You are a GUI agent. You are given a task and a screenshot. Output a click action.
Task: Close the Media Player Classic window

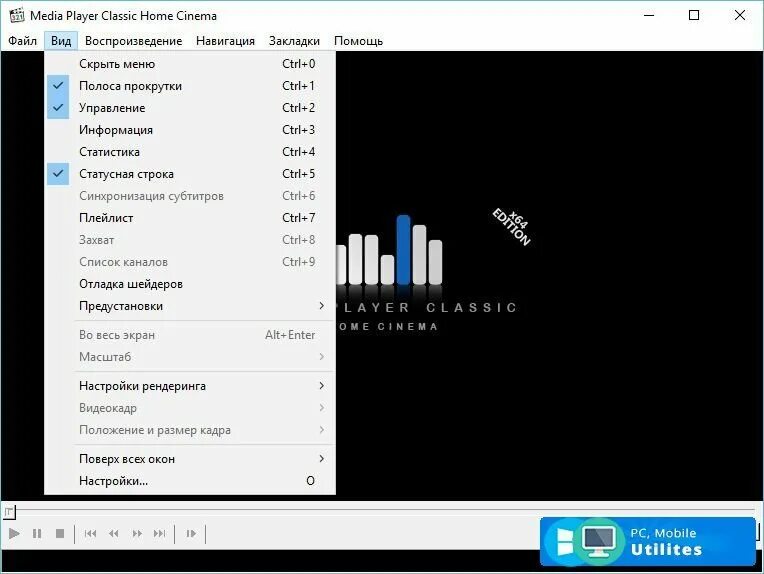740,15
